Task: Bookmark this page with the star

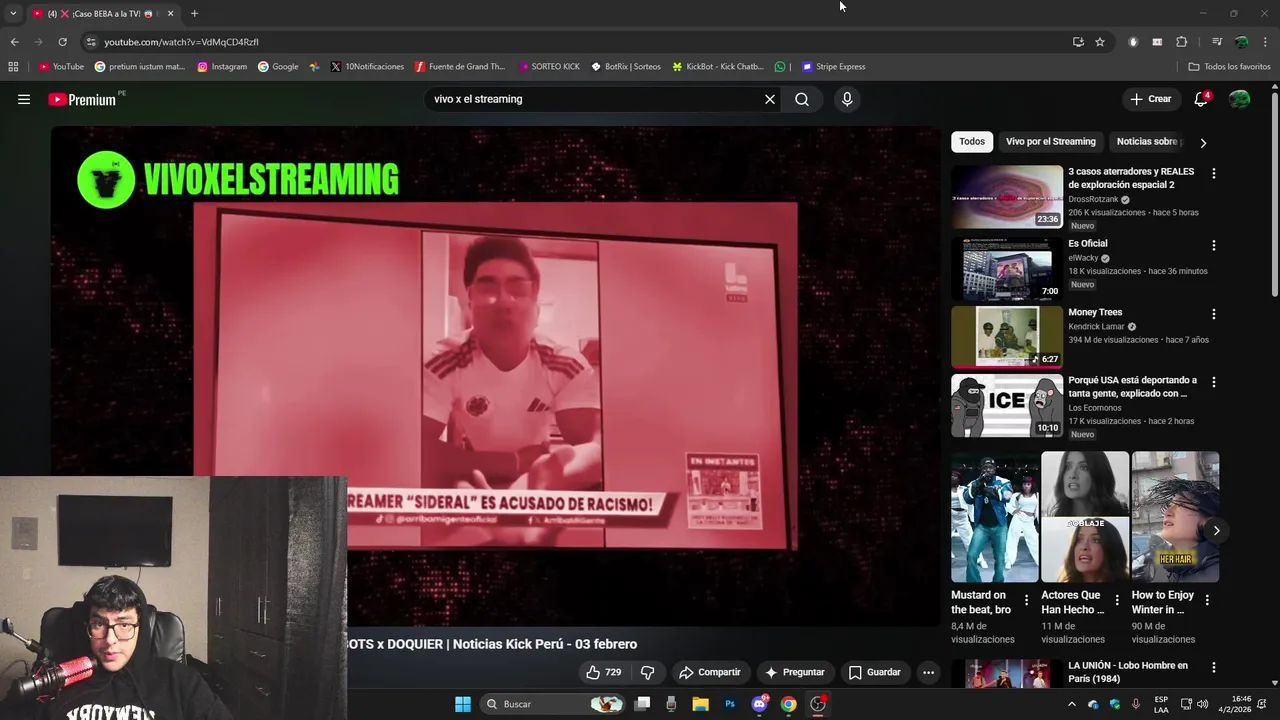Action: [1100, 42]
